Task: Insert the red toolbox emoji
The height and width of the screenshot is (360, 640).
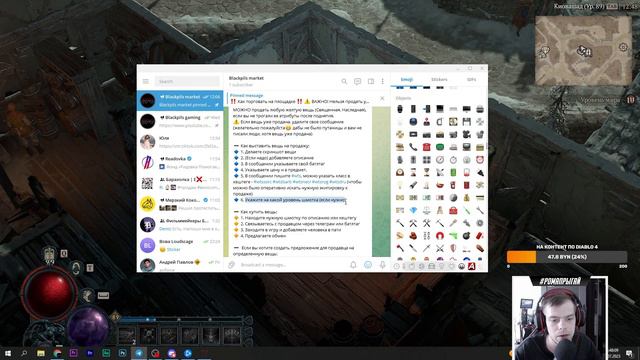Action: click(453, 210)
